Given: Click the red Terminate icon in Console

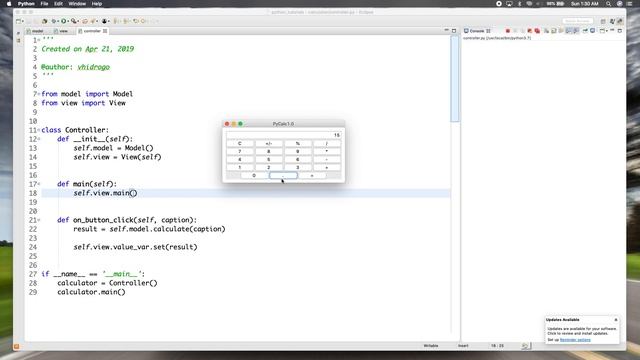Looking at the screenshot, I should coord(508,31).
